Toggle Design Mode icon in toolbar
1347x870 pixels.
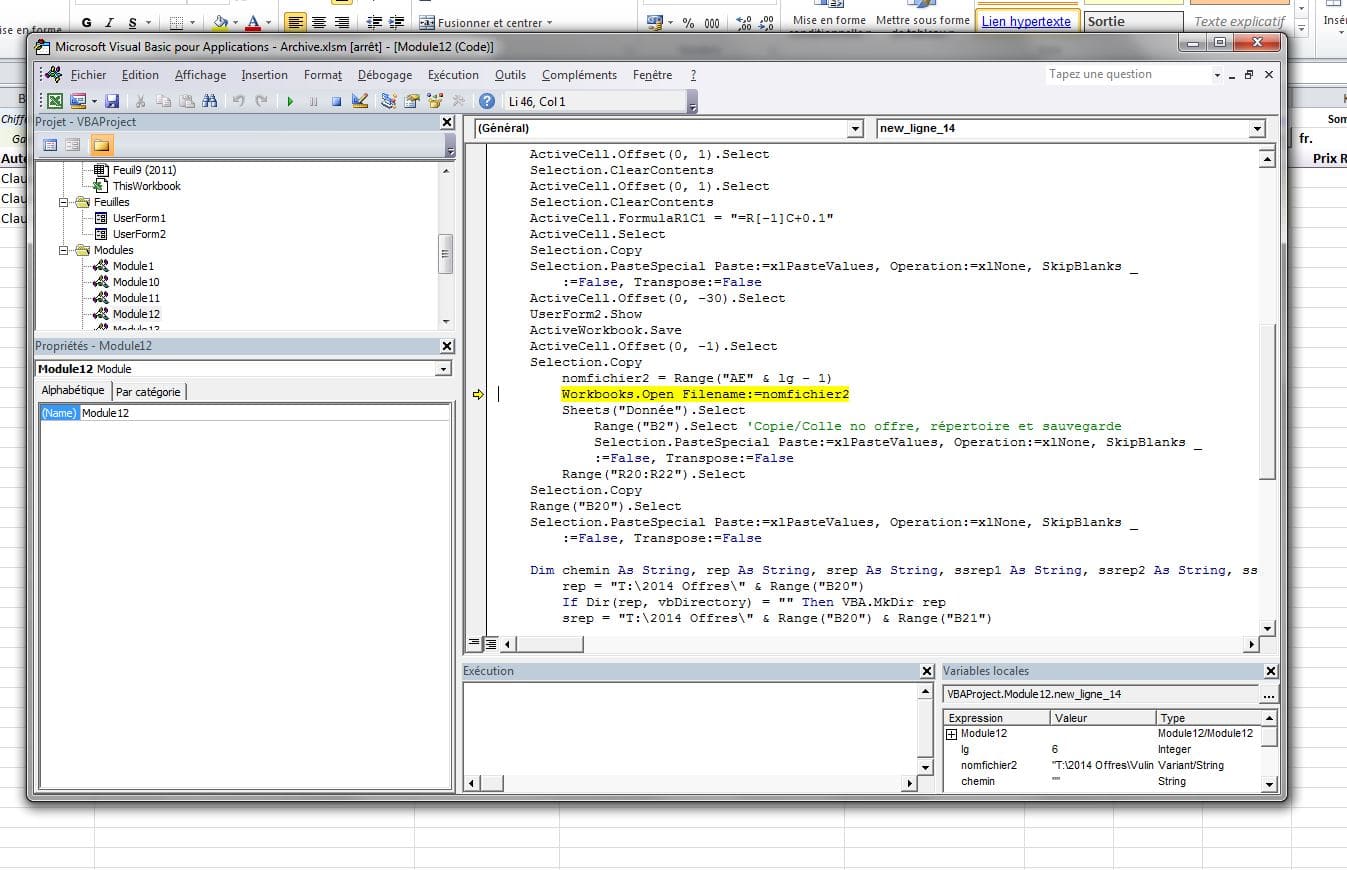[360, 101]
